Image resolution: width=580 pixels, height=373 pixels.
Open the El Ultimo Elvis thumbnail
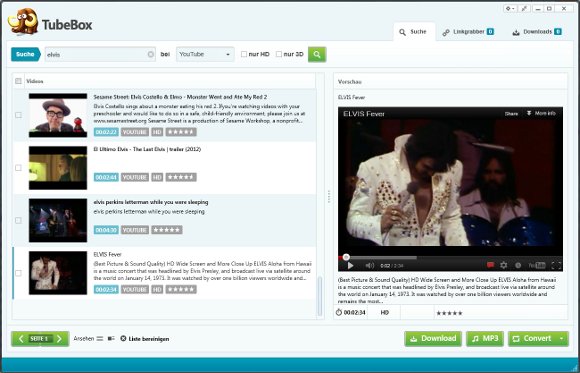click(58, 168)
